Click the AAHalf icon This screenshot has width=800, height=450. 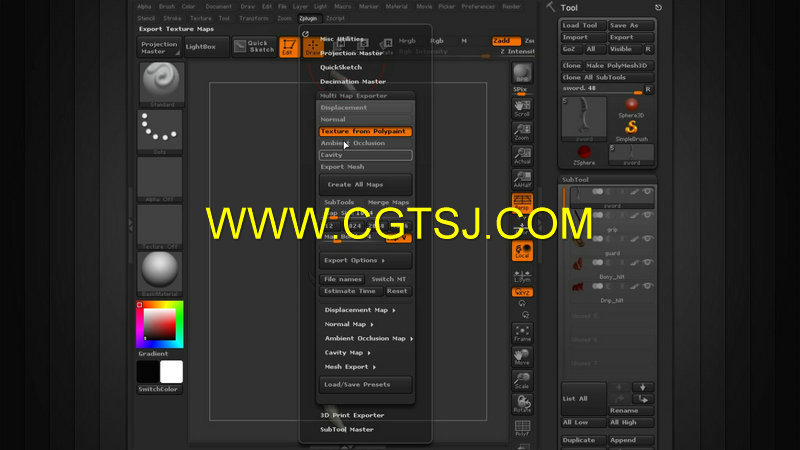pyautogui.click(x=522, y=179)
